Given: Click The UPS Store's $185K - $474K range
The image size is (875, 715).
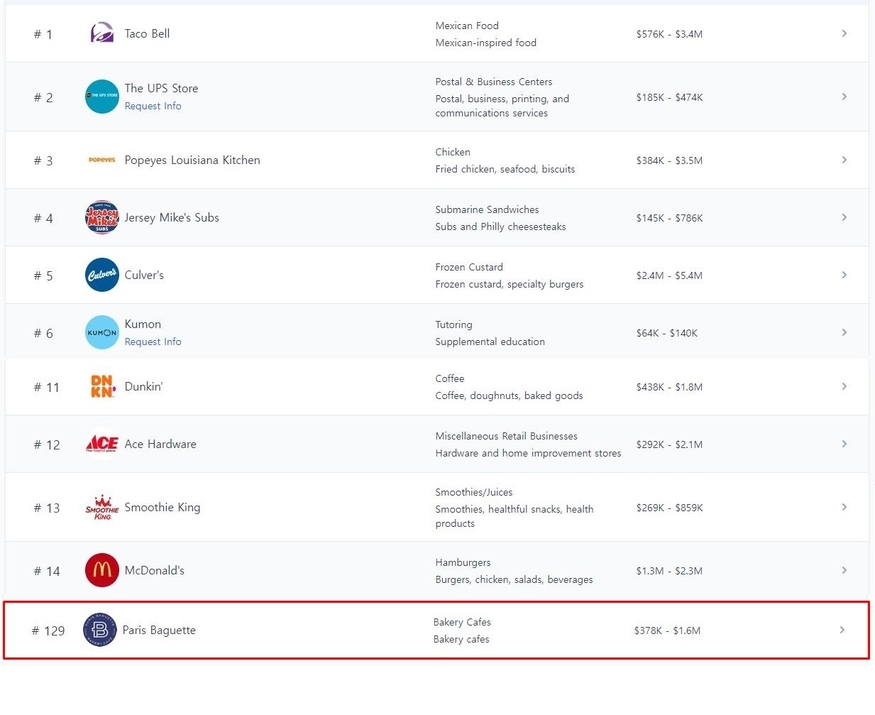Looking at the screenshot, I should [669, 97].
